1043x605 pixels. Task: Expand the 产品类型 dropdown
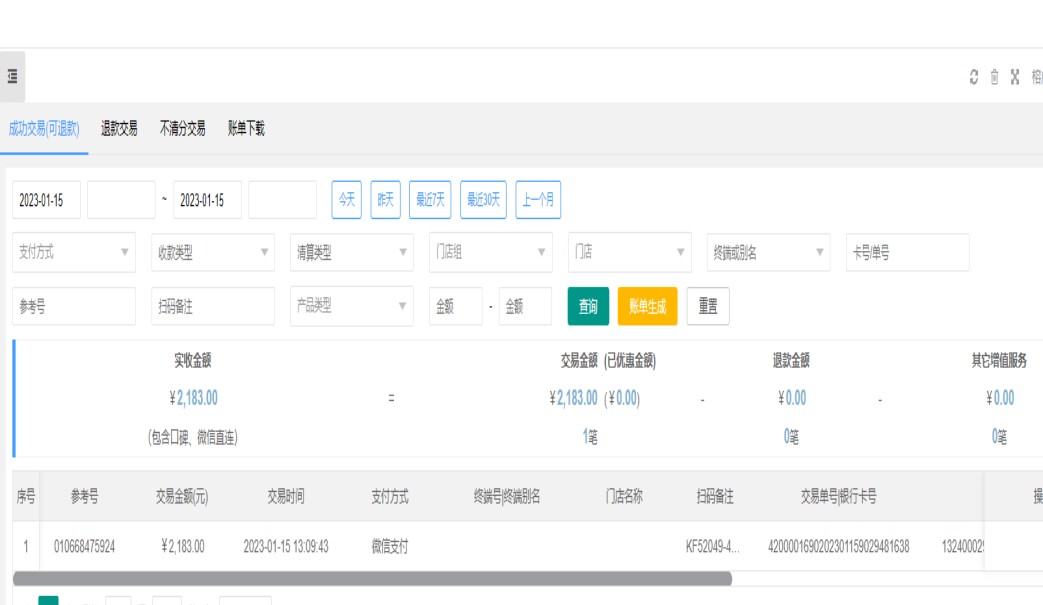pyautogui.click(x=351, y=307)
